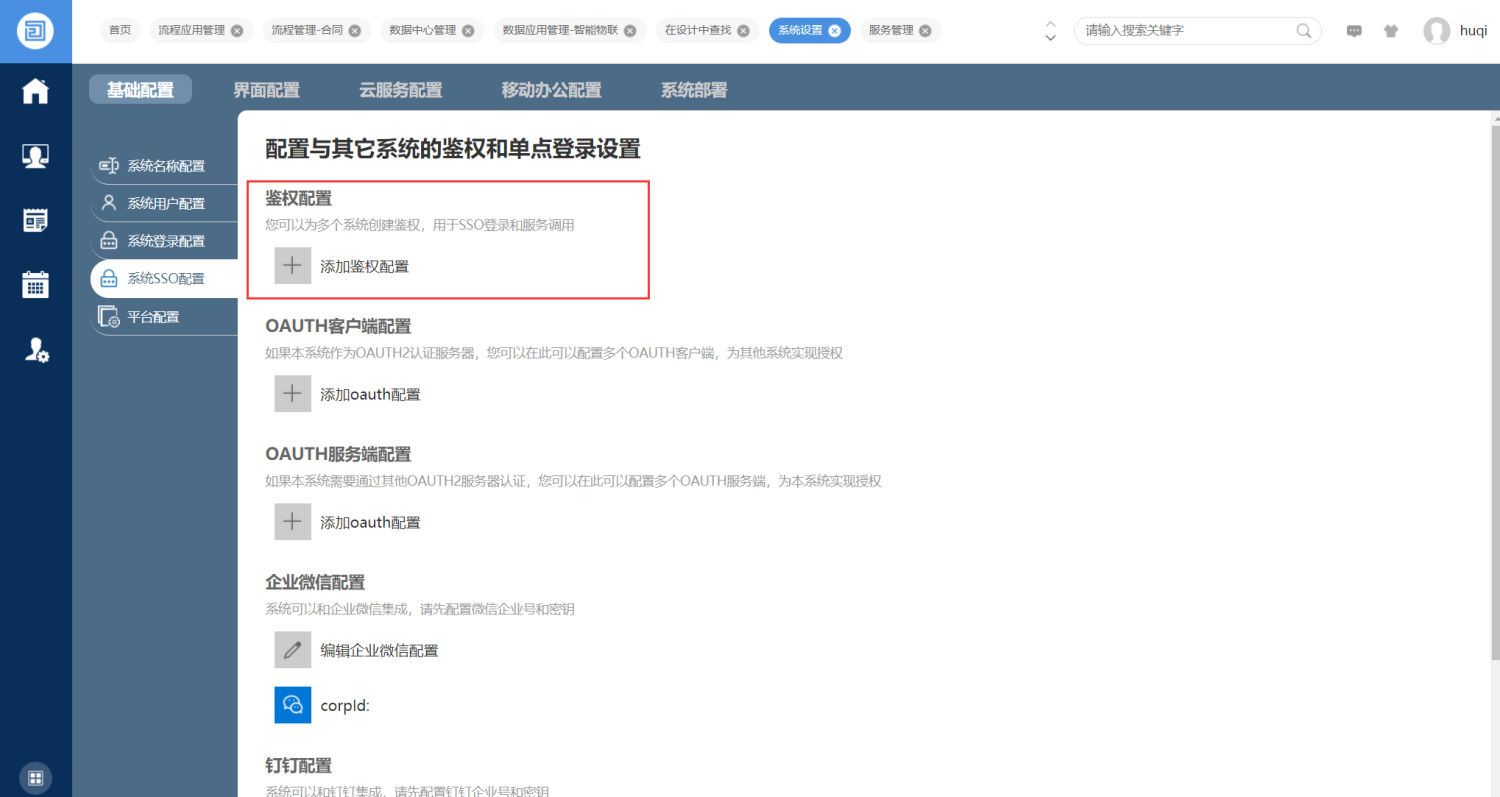The image size is (1500, 797).
Task: Open user settings icon in left sidebar
Action: click(36, 349)
